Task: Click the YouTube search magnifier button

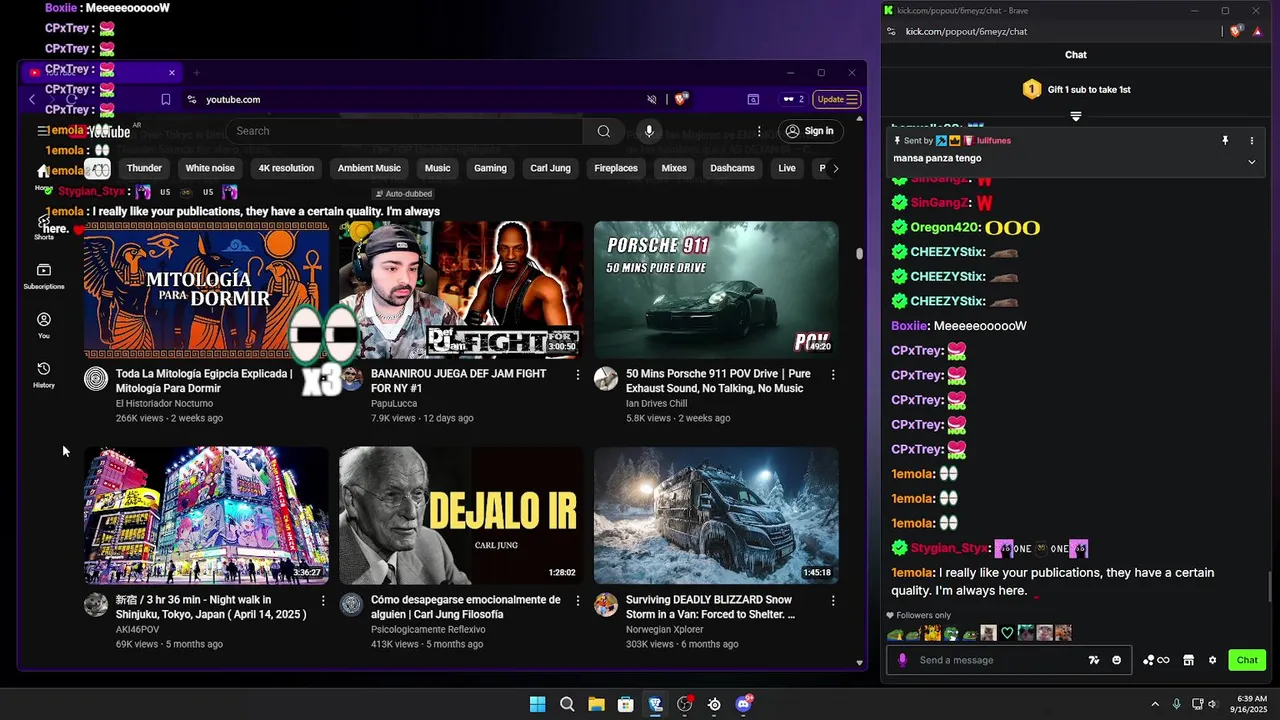Action: pos(603,131)
